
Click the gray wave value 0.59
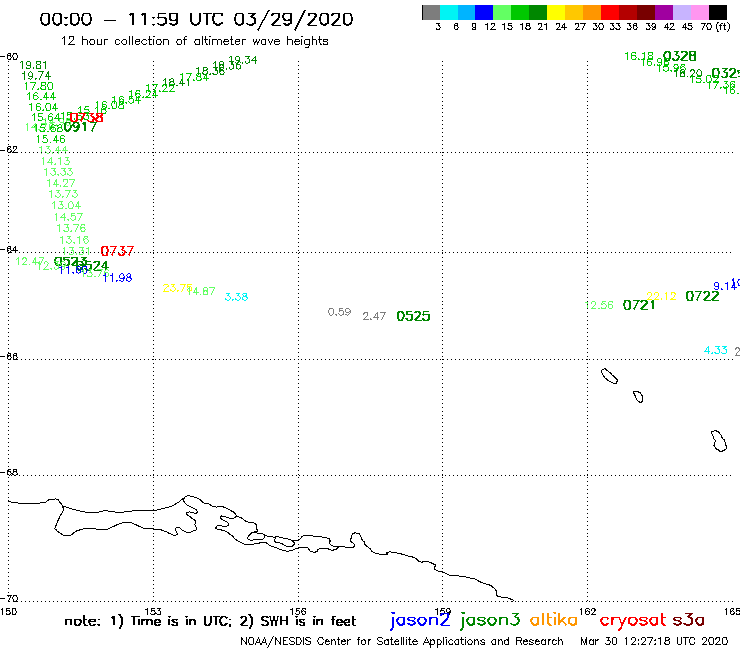pyautogui.click(x=339, y=312)
